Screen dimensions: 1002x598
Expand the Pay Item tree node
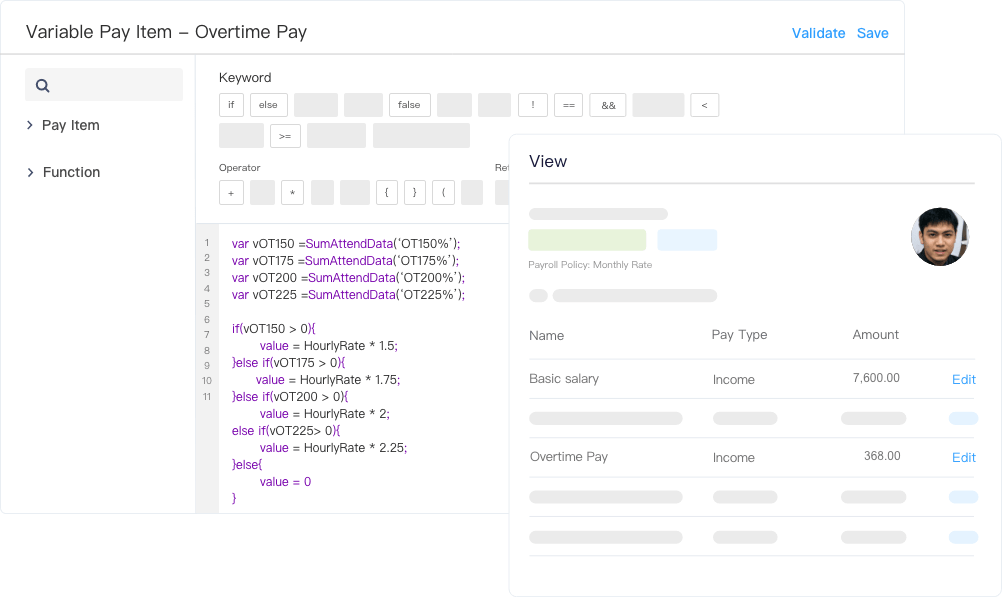tap(29, 125)
